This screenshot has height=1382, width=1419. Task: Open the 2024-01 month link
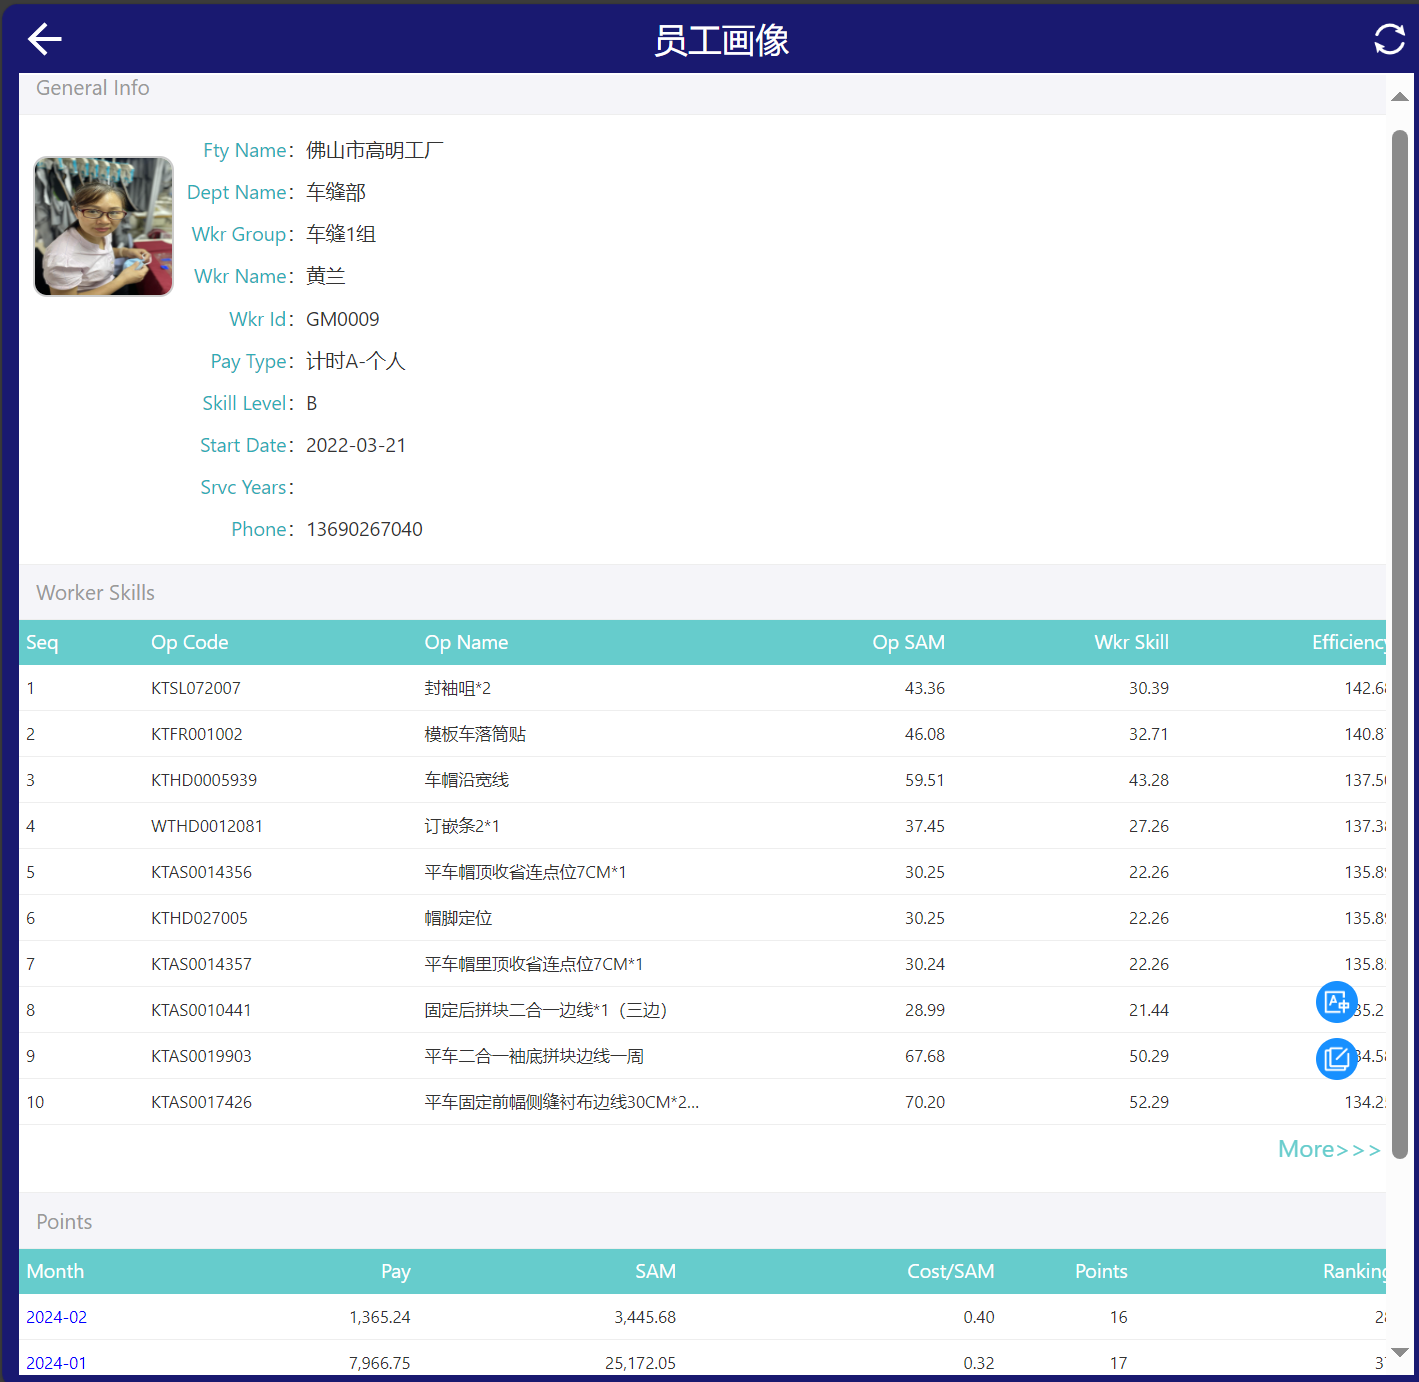[57, 1363]
